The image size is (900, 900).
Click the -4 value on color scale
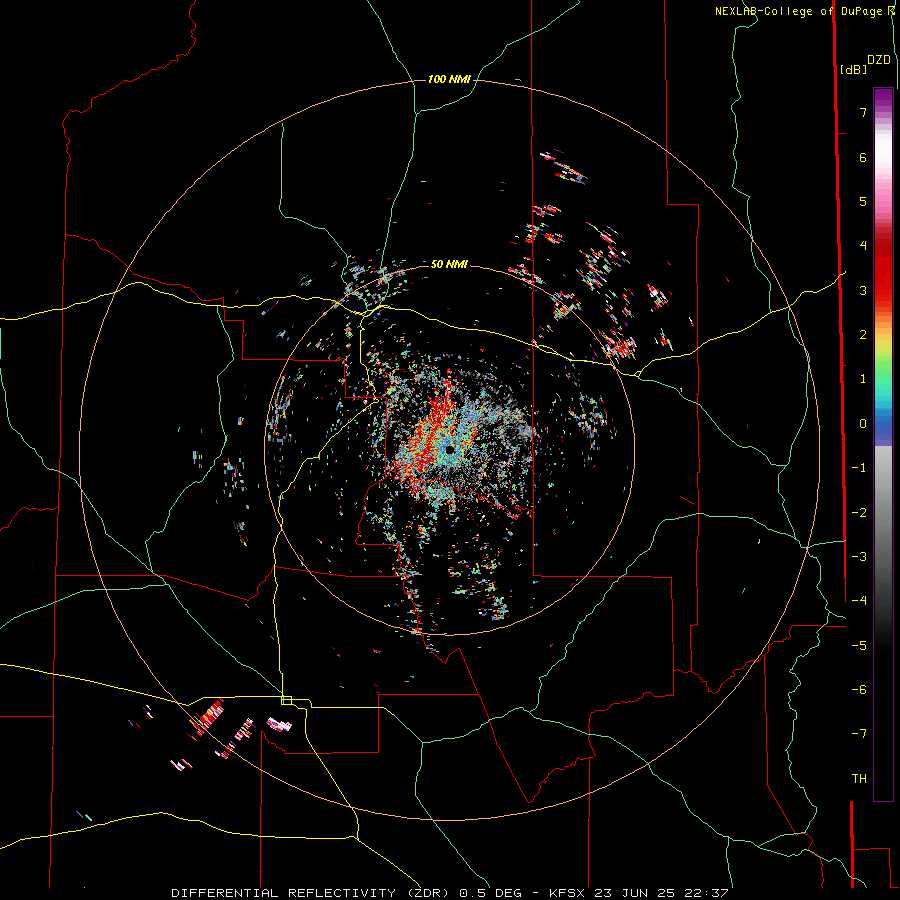tap(859, 601)
